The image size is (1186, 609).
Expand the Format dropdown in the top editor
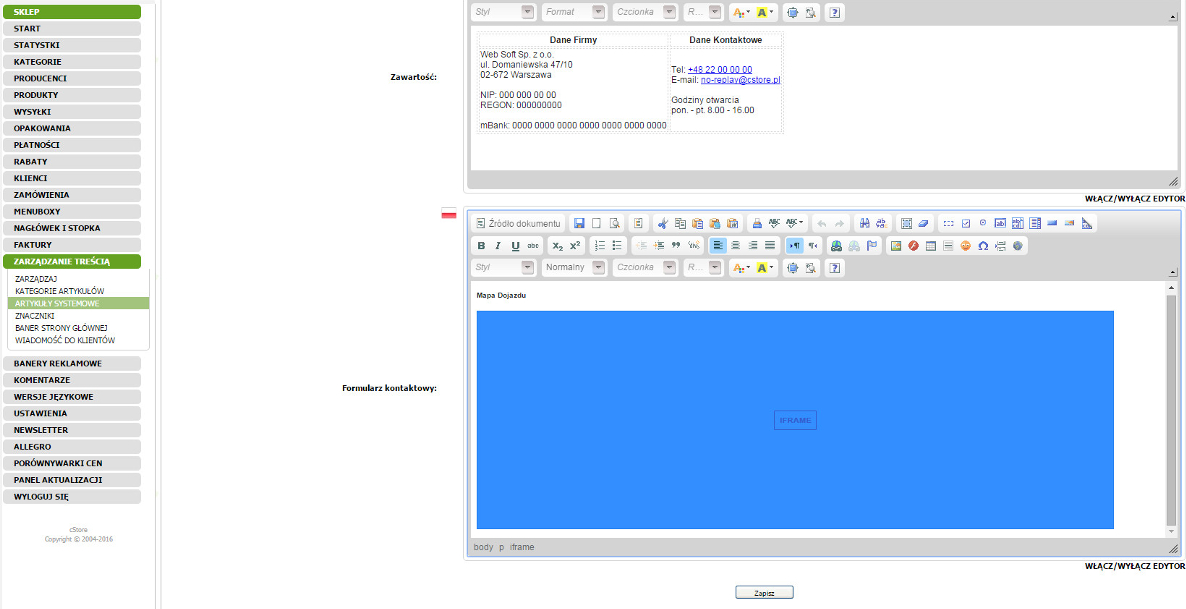[574, 12]
